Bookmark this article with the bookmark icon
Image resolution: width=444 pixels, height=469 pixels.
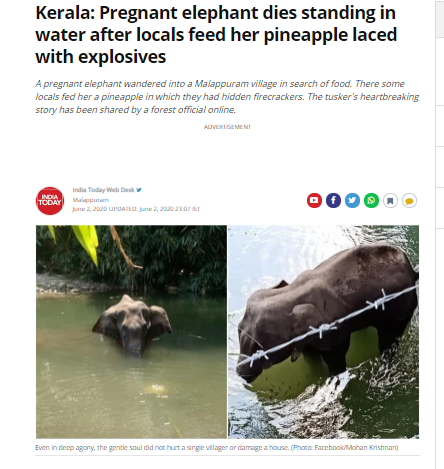coord(390,201)
